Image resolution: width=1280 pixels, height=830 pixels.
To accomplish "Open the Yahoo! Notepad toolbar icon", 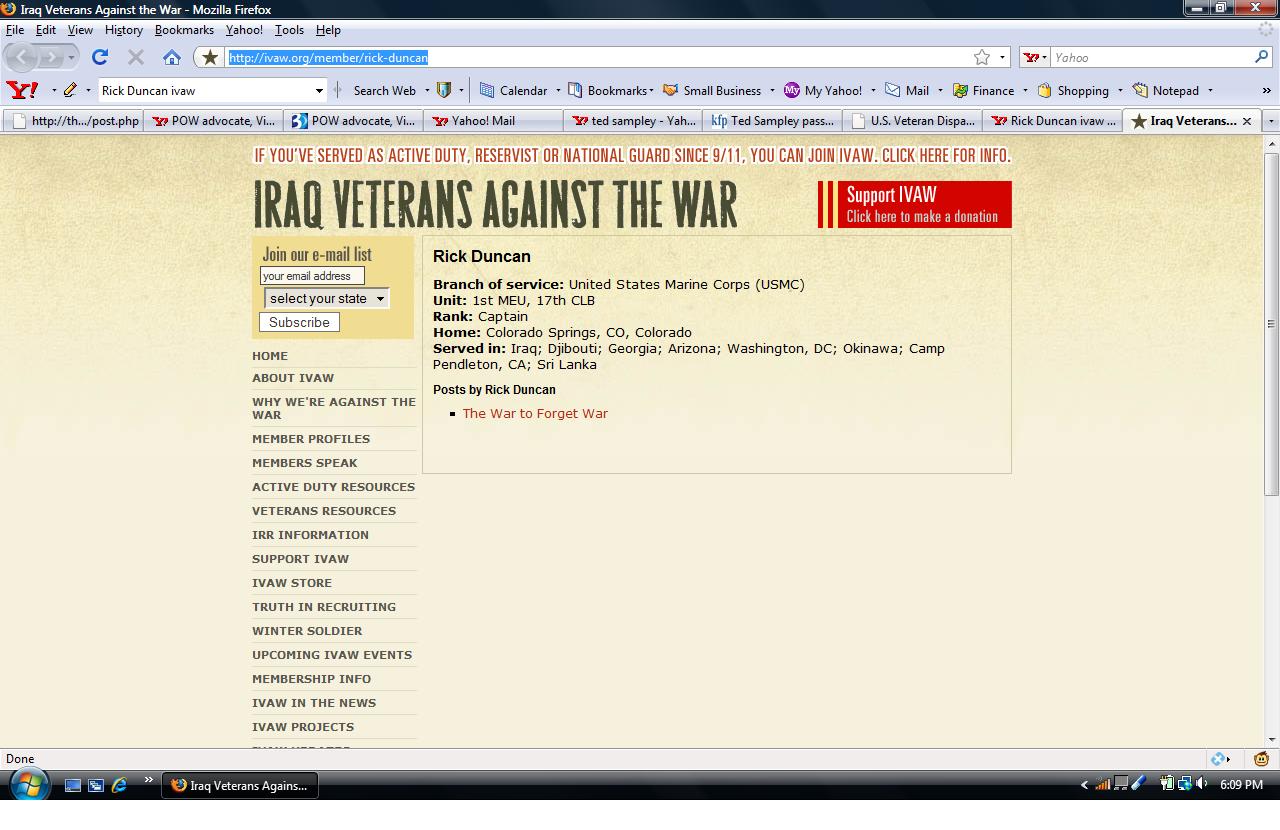I will pos(1140,90).
